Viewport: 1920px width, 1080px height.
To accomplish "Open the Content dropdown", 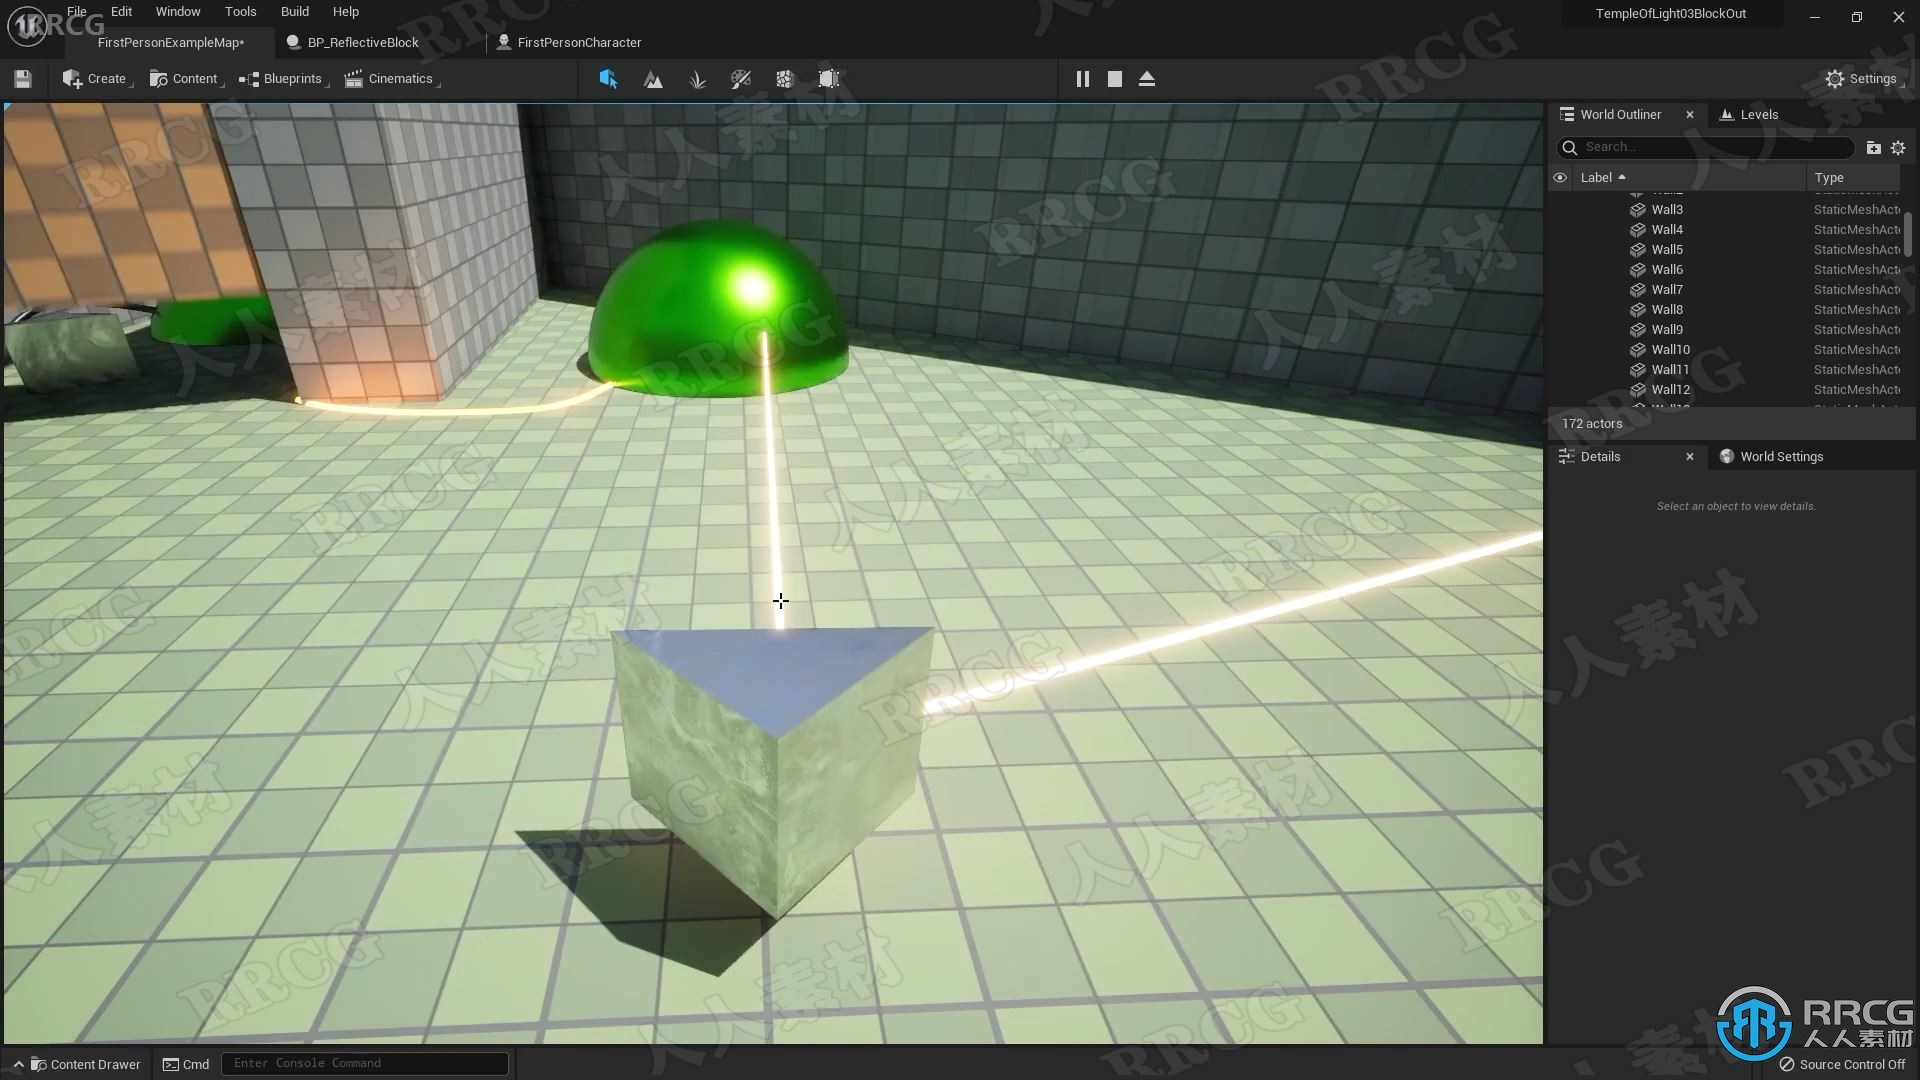I will coord(186,79).
